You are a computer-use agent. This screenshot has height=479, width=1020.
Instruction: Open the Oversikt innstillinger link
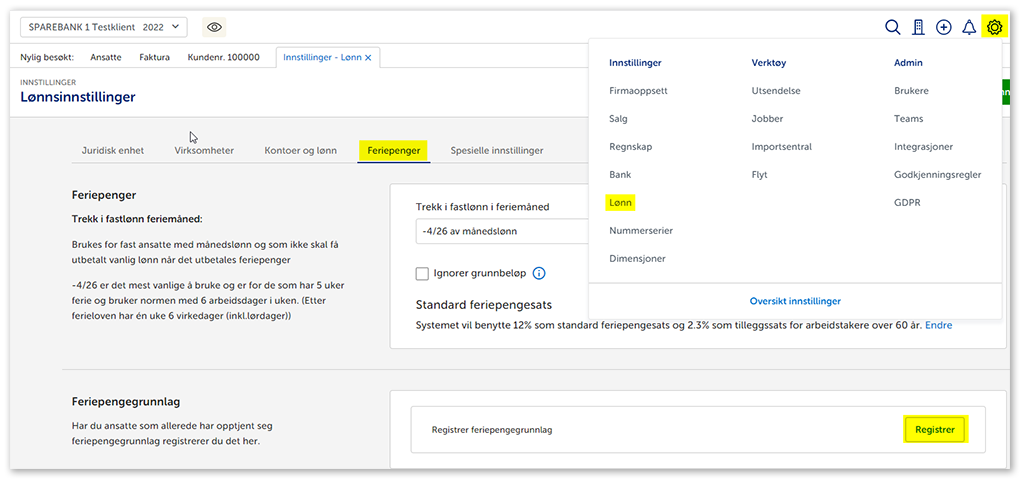tap(795, 301)
